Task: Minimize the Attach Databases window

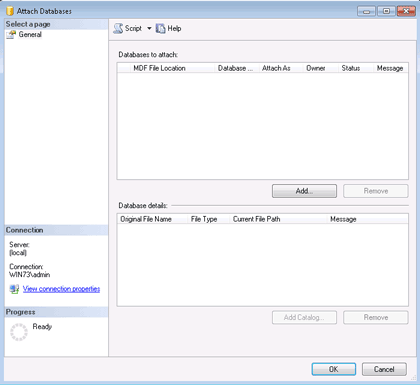Action: click(x=366, y=11)
